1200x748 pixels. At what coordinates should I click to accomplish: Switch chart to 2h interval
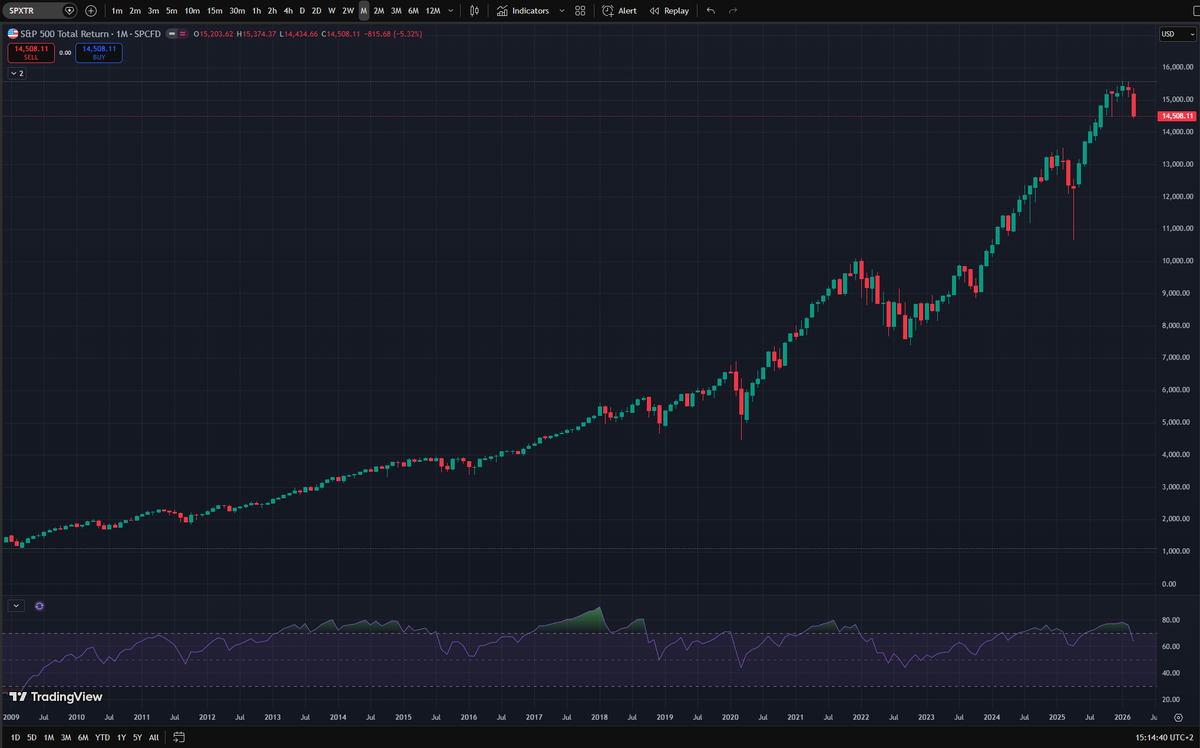pos(272,10)
